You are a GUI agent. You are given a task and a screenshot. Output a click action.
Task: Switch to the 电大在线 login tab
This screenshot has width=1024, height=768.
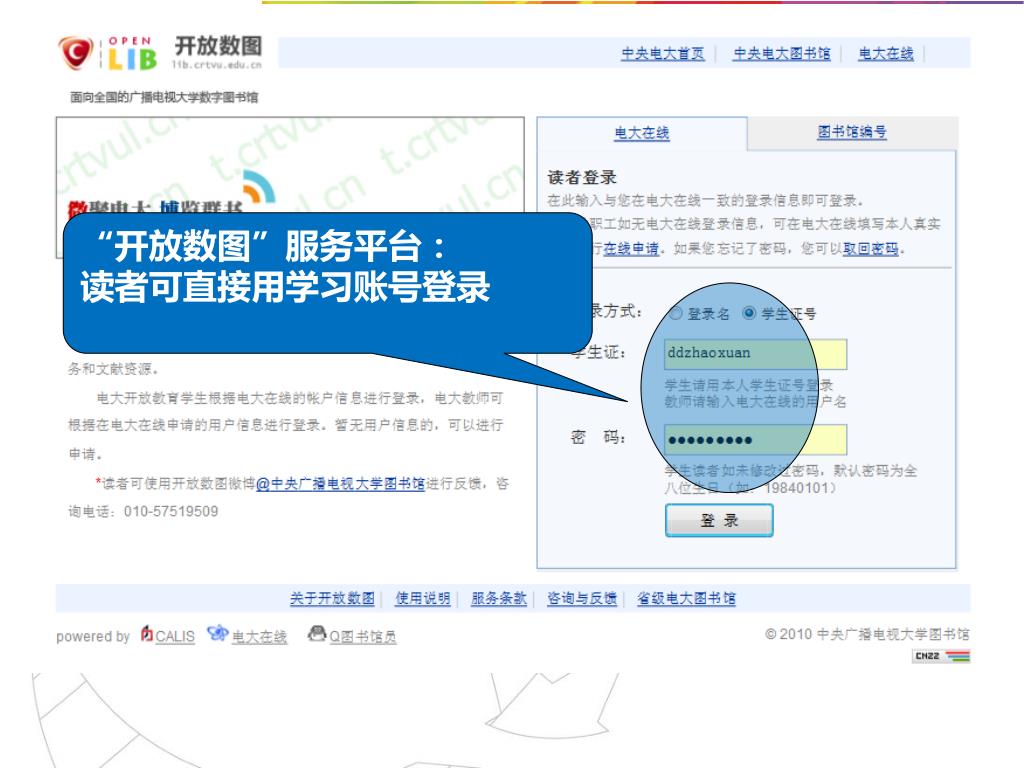[x=642, y=133]
